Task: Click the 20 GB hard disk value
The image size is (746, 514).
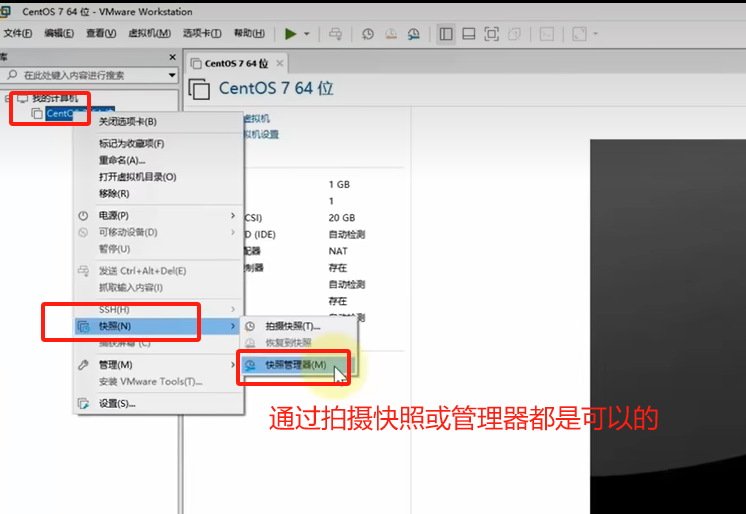Action: tap(342, 217)
